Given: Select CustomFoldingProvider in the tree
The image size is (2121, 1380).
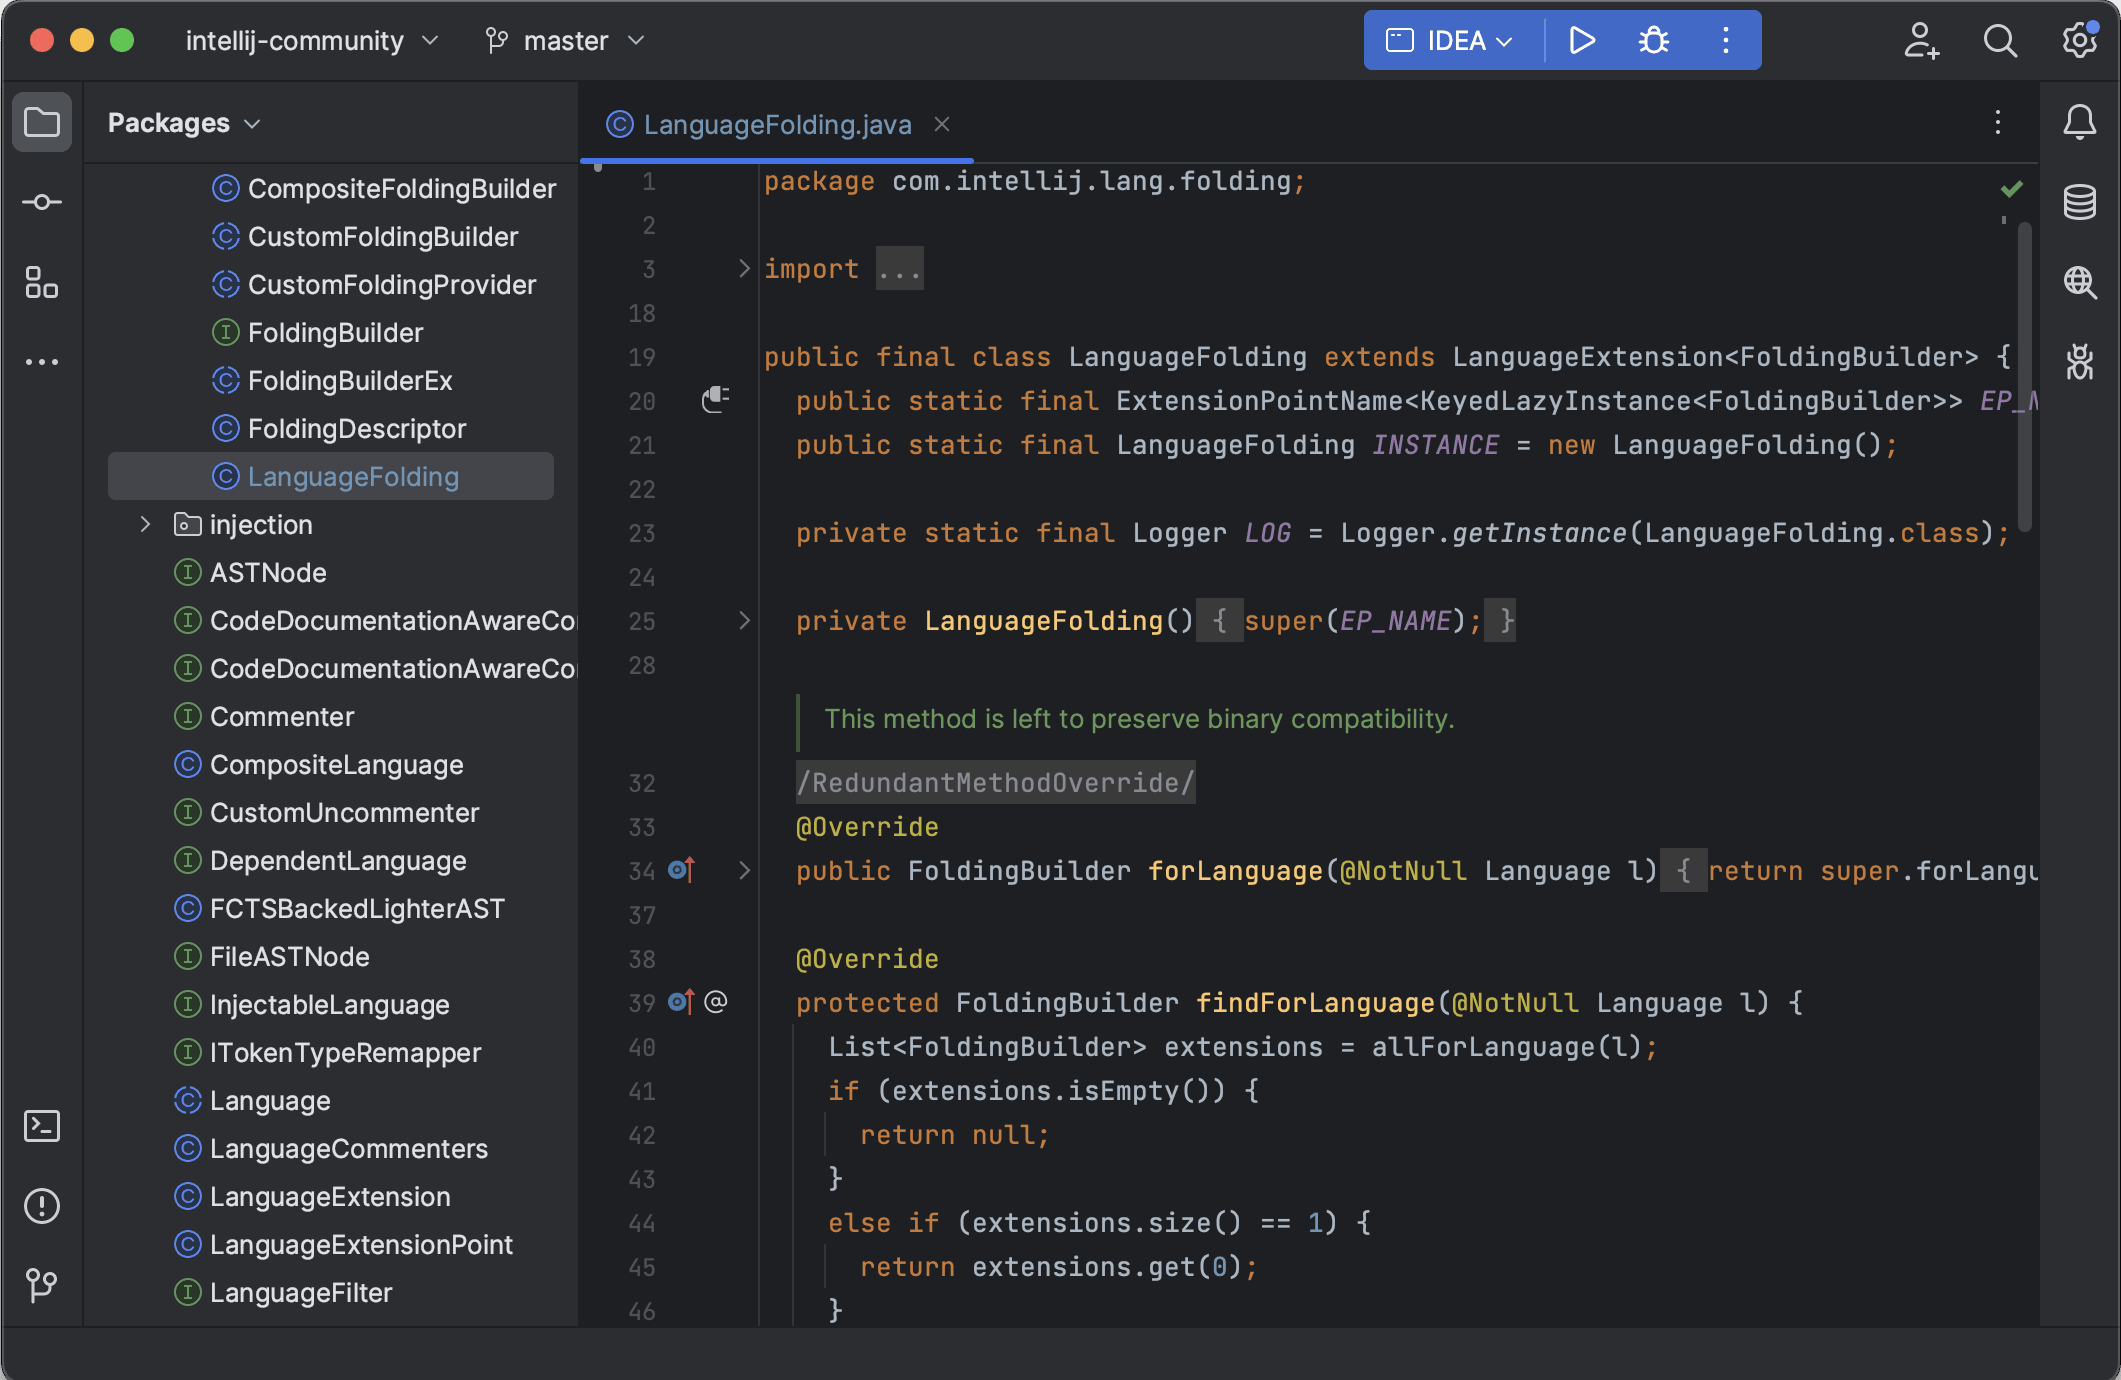Looking at the screenshot, I should [x=392, y=284].
